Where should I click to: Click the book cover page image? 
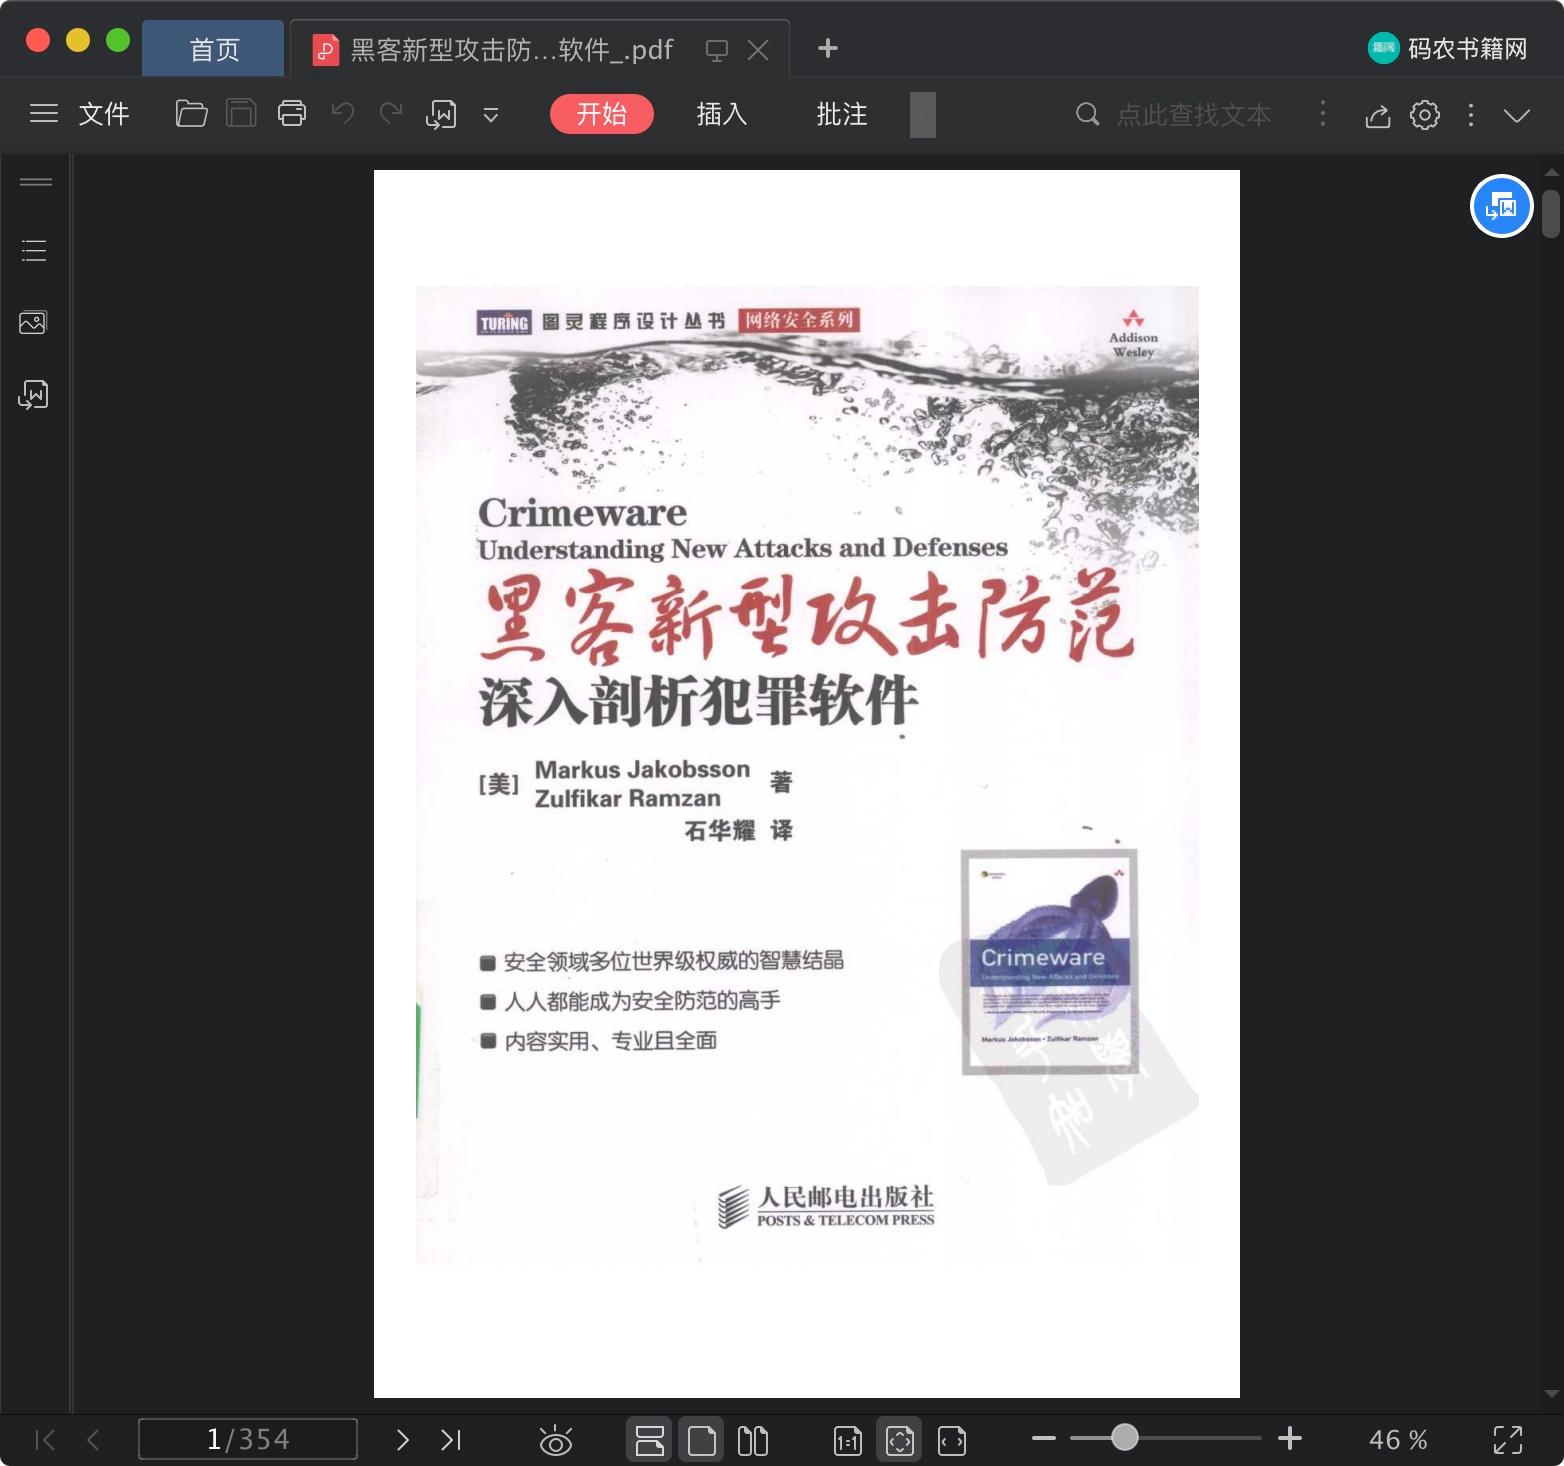point(807,783)
